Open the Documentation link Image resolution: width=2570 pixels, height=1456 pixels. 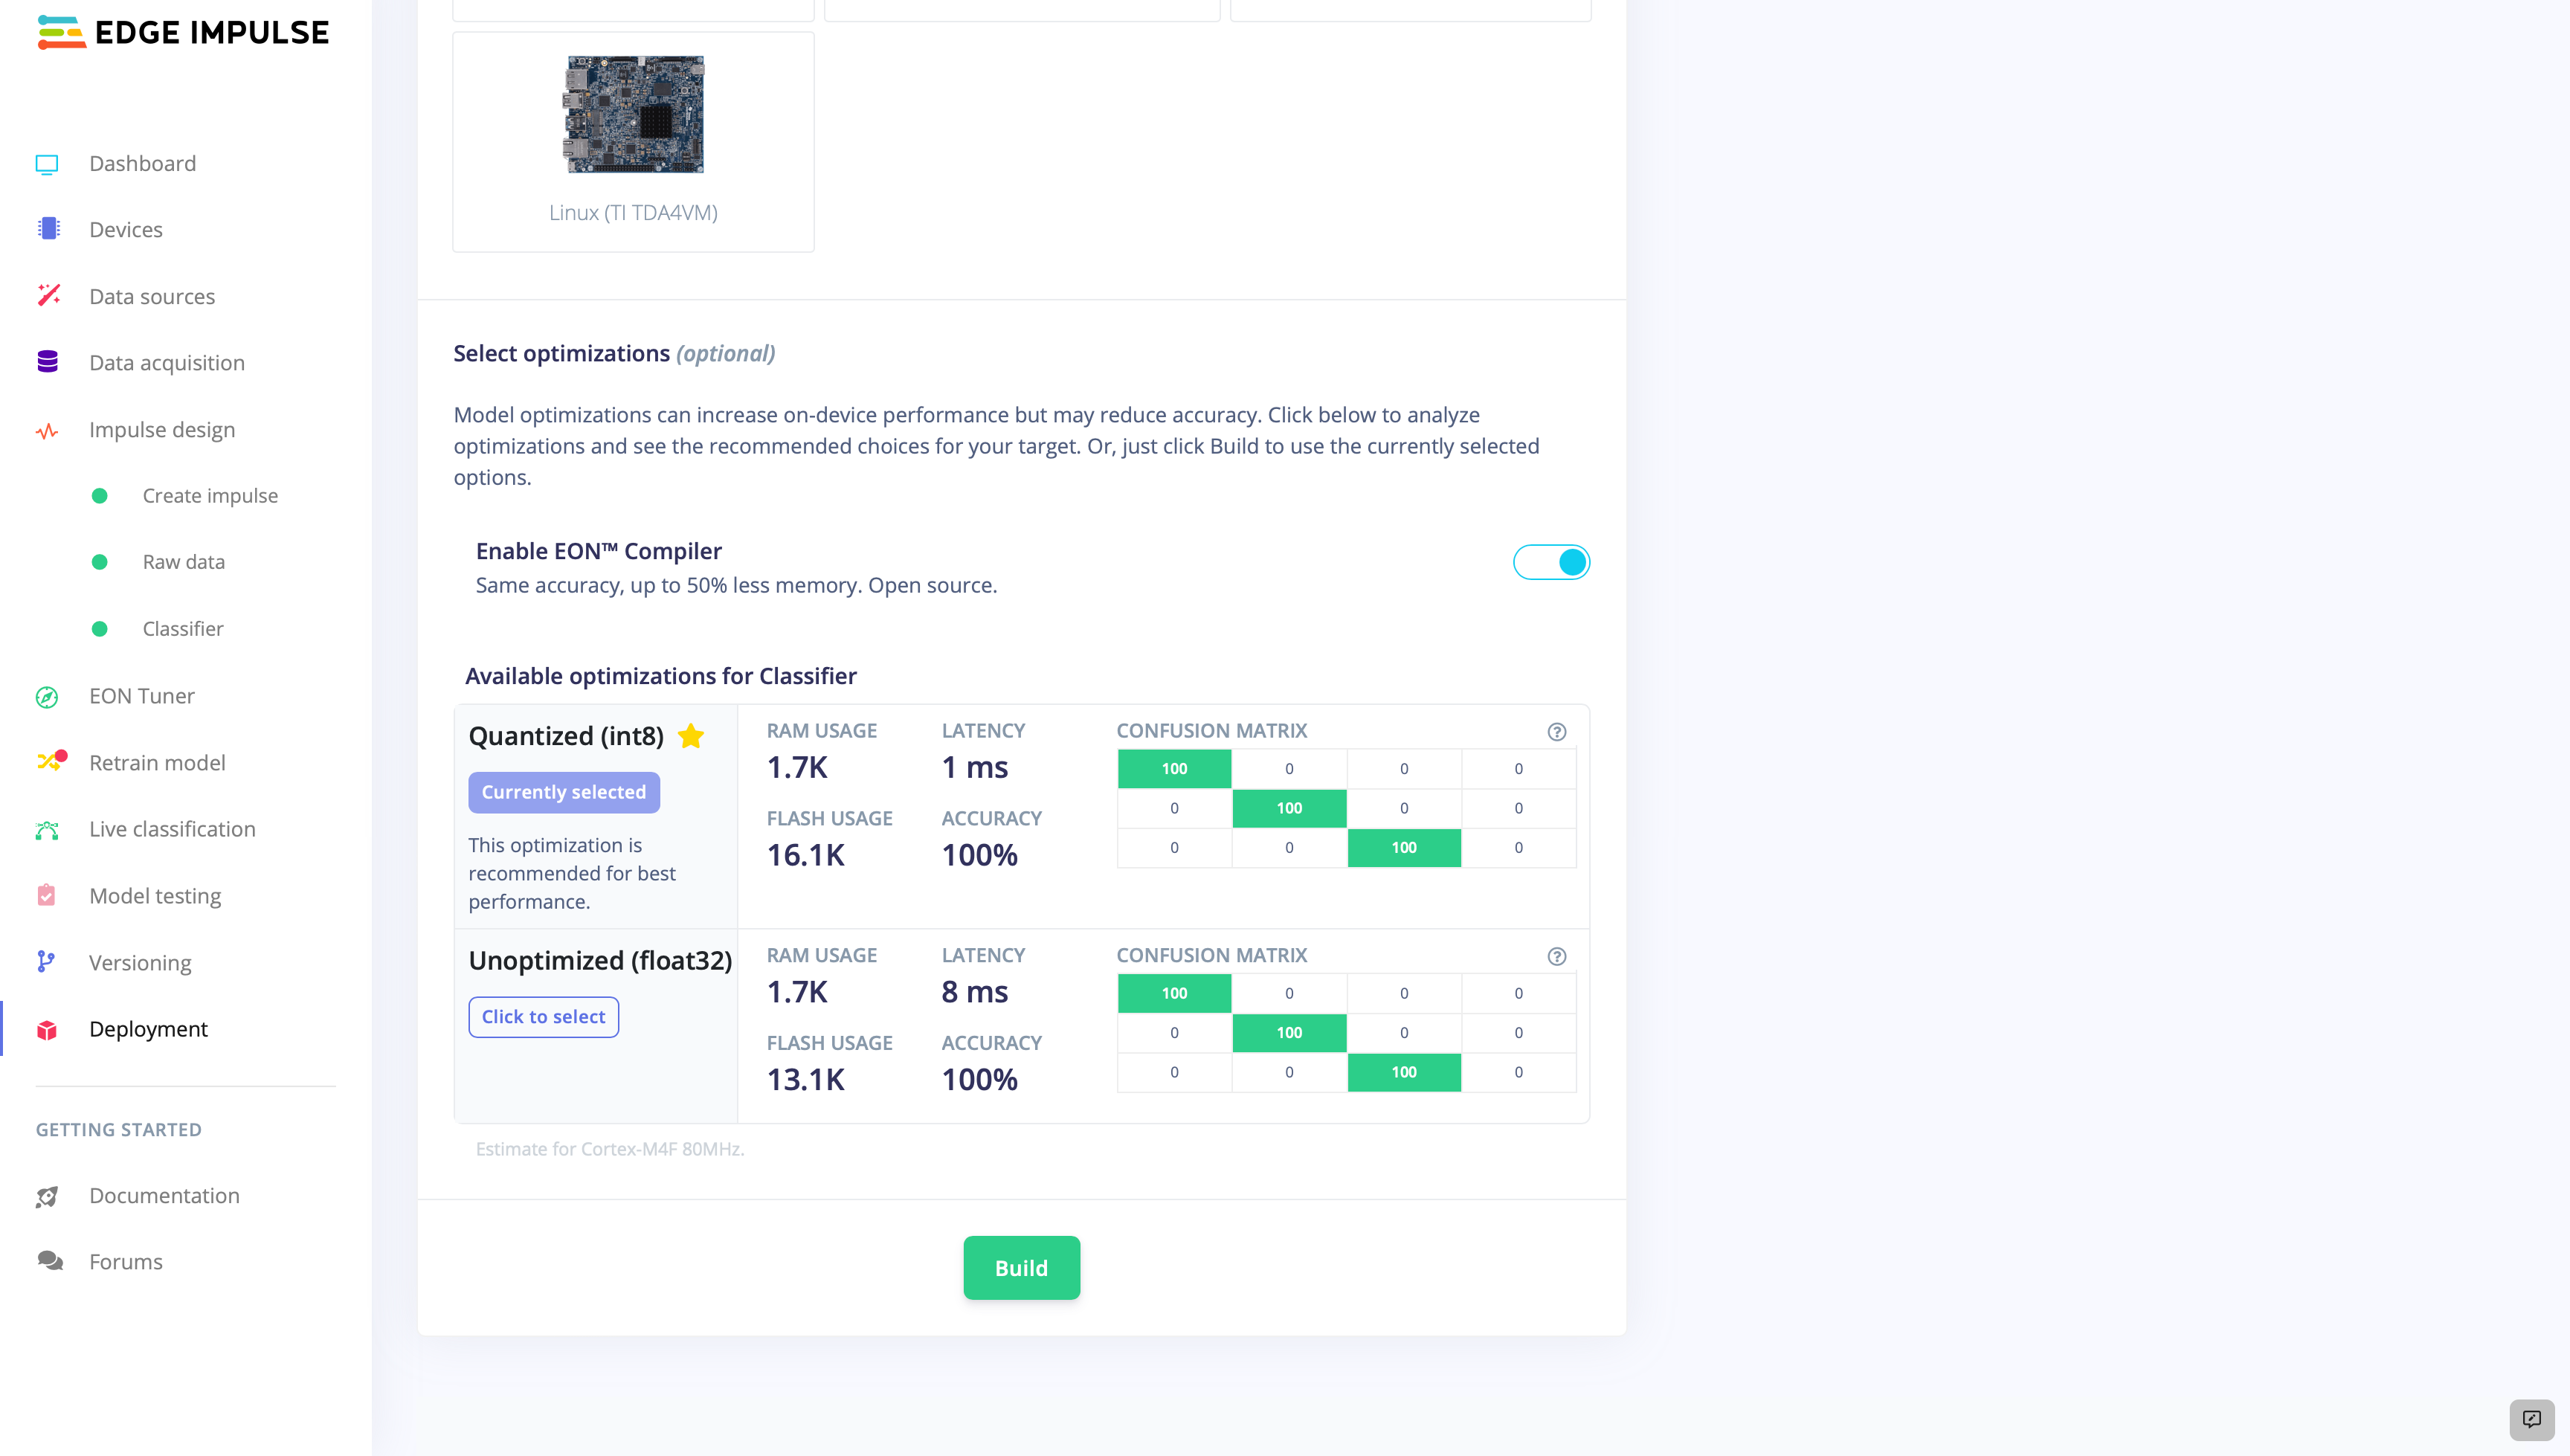point(164,1196)
